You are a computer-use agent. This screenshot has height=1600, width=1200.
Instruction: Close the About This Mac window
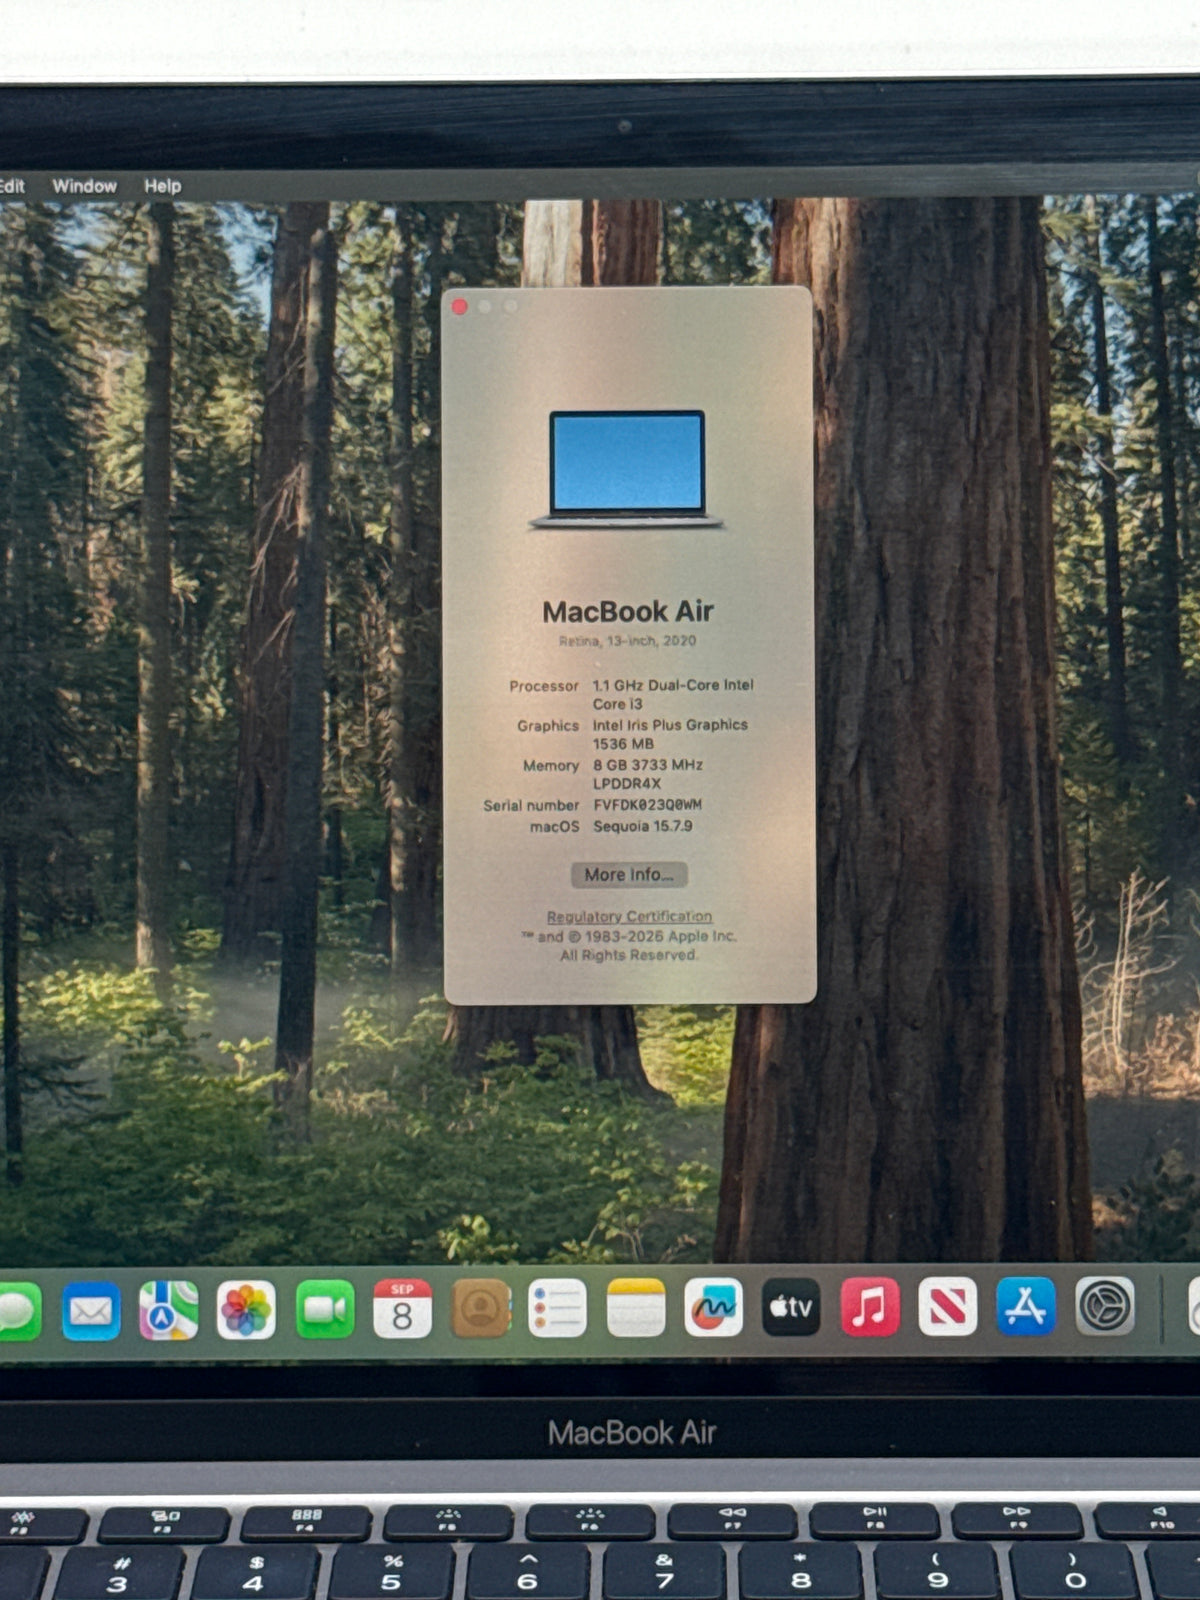[460, 307]
